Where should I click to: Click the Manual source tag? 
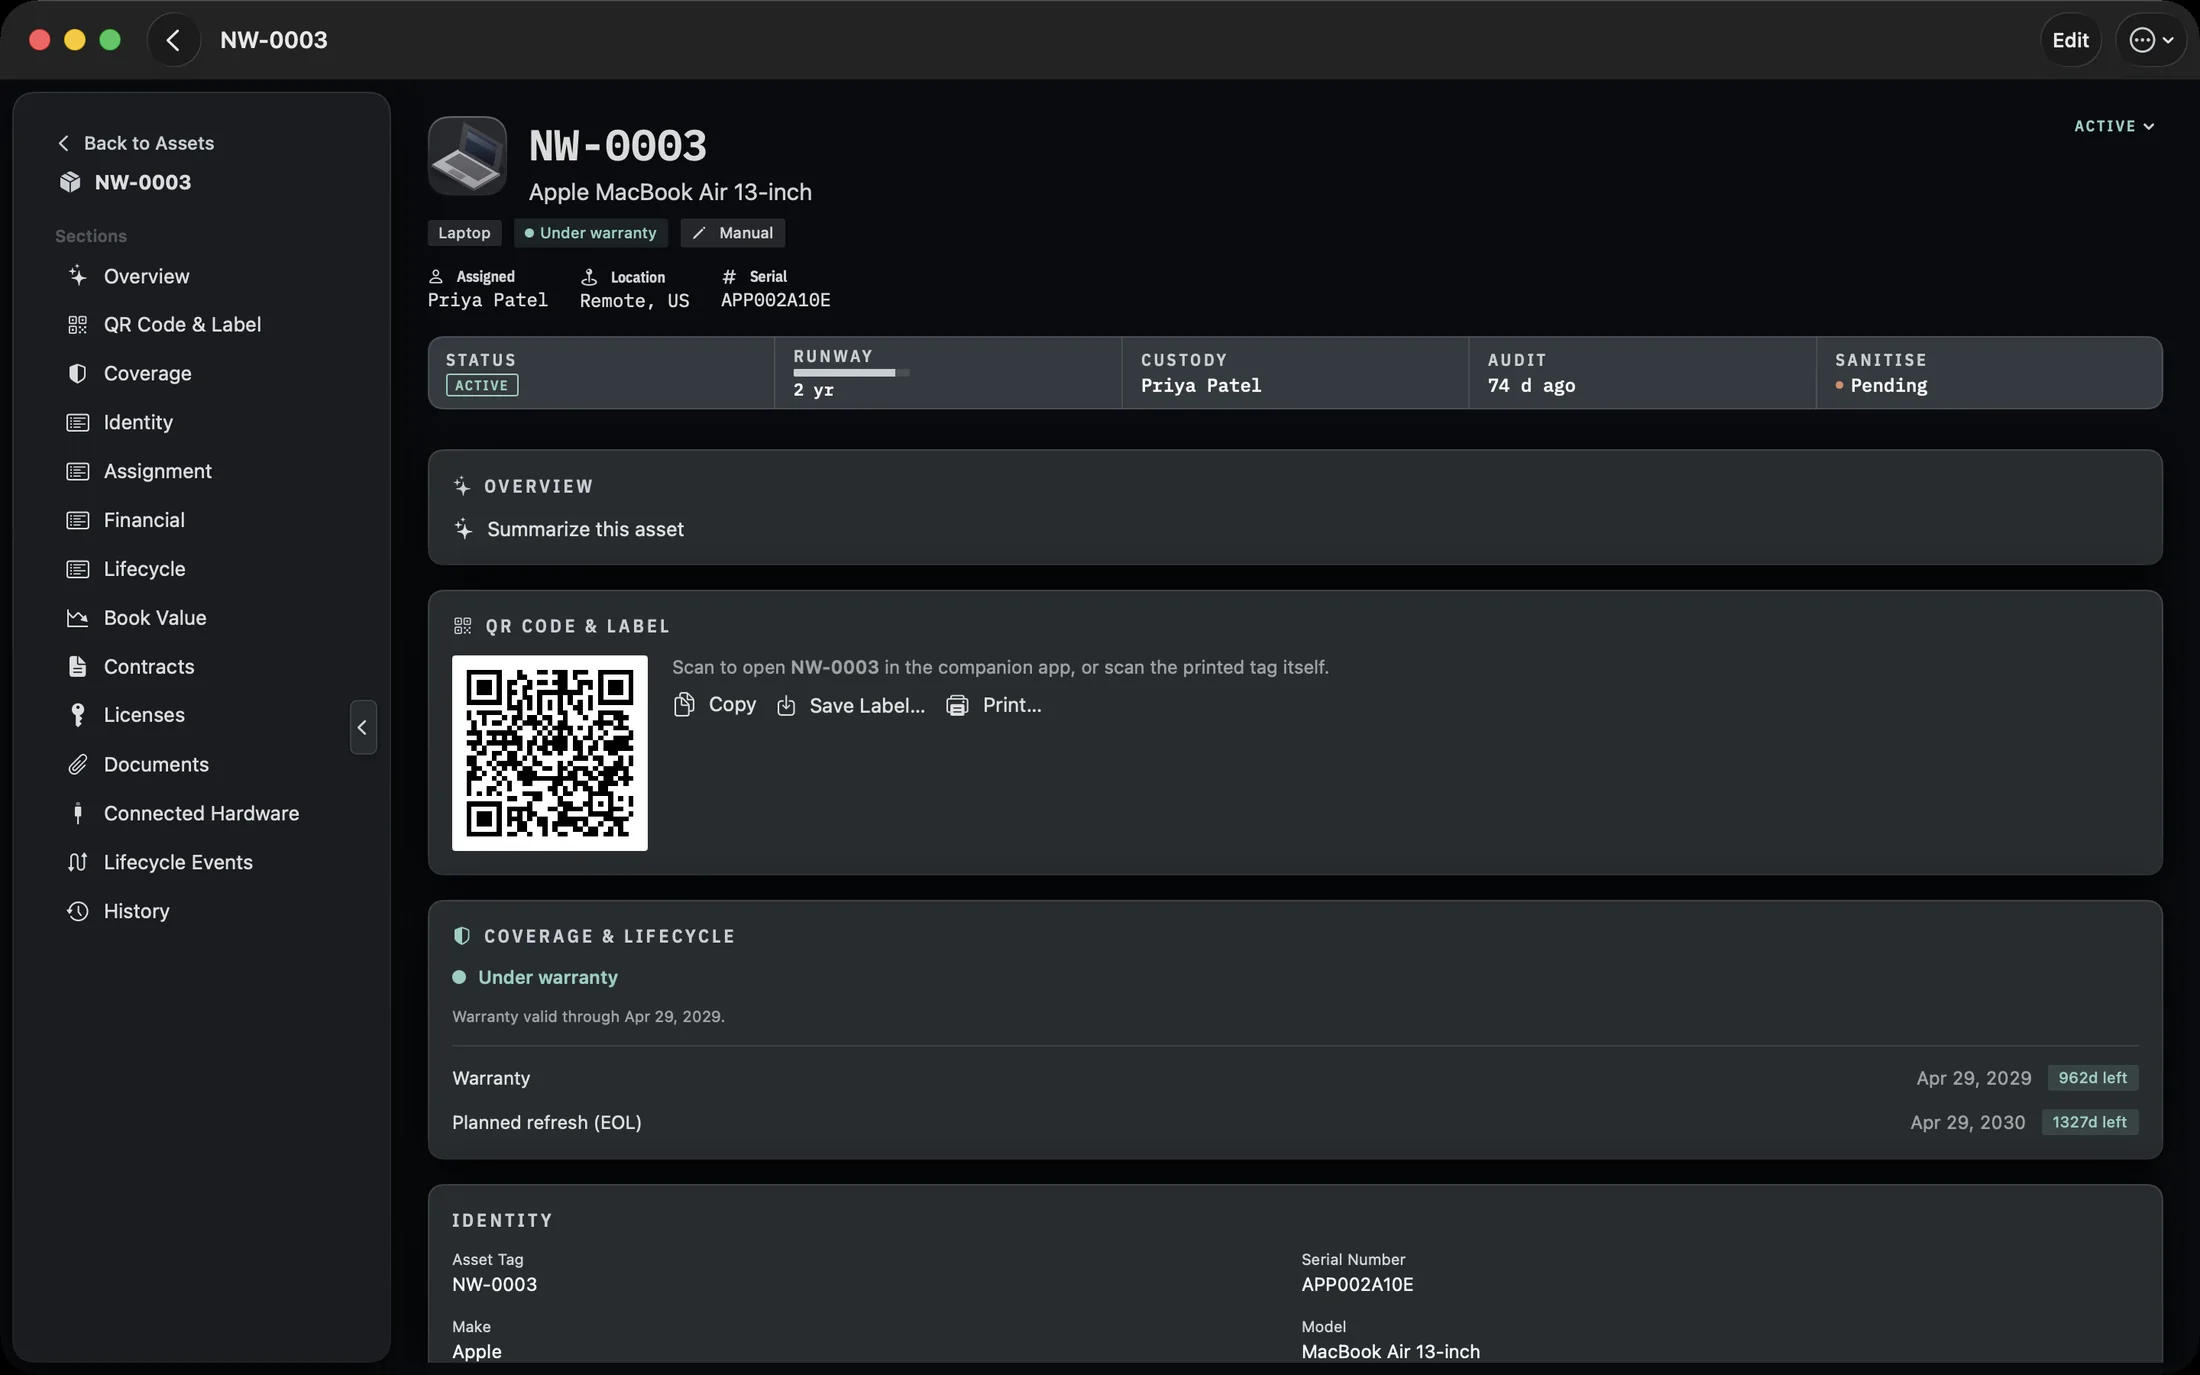(732, 233)
